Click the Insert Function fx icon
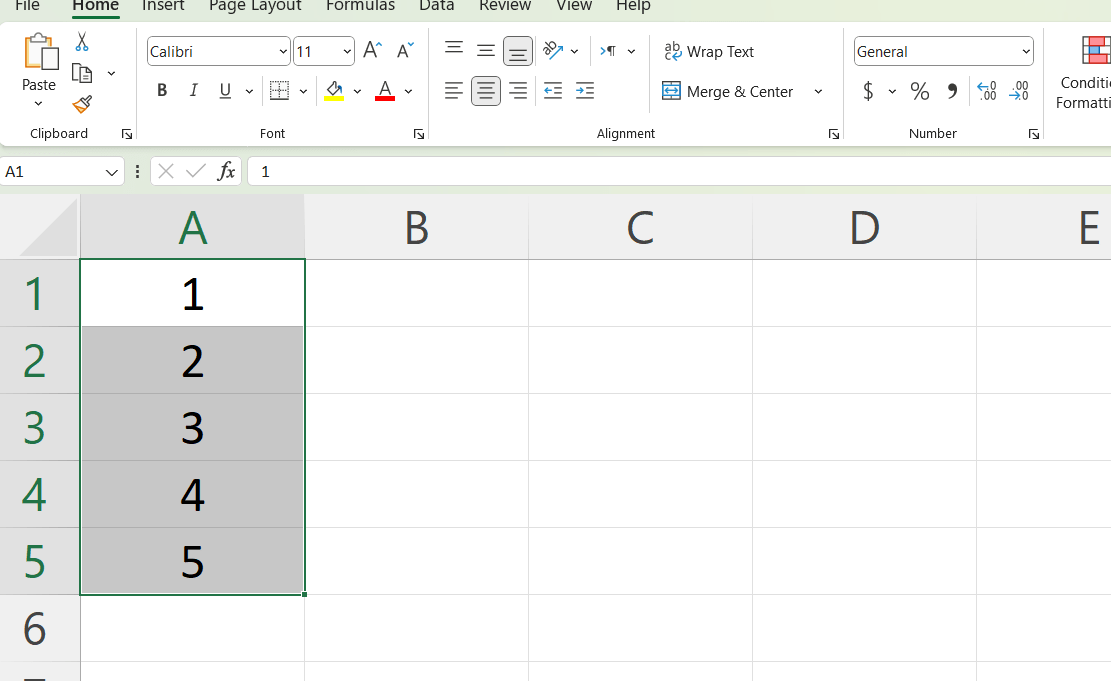 click(226, 171)
